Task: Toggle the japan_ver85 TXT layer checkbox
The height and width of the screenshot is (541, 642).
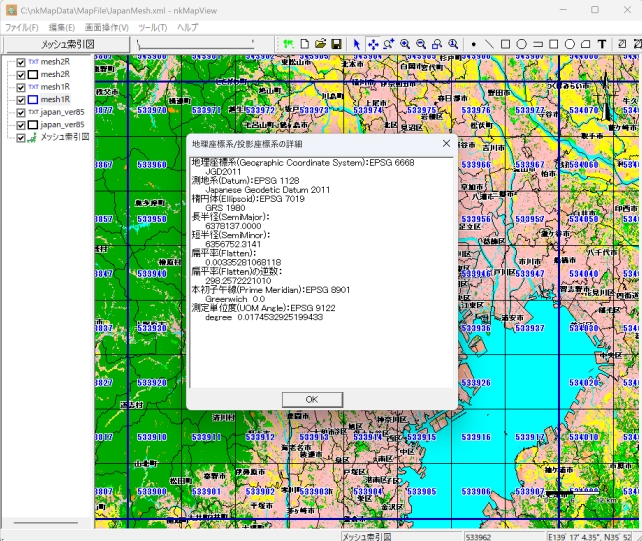Action: pos(20,112)
